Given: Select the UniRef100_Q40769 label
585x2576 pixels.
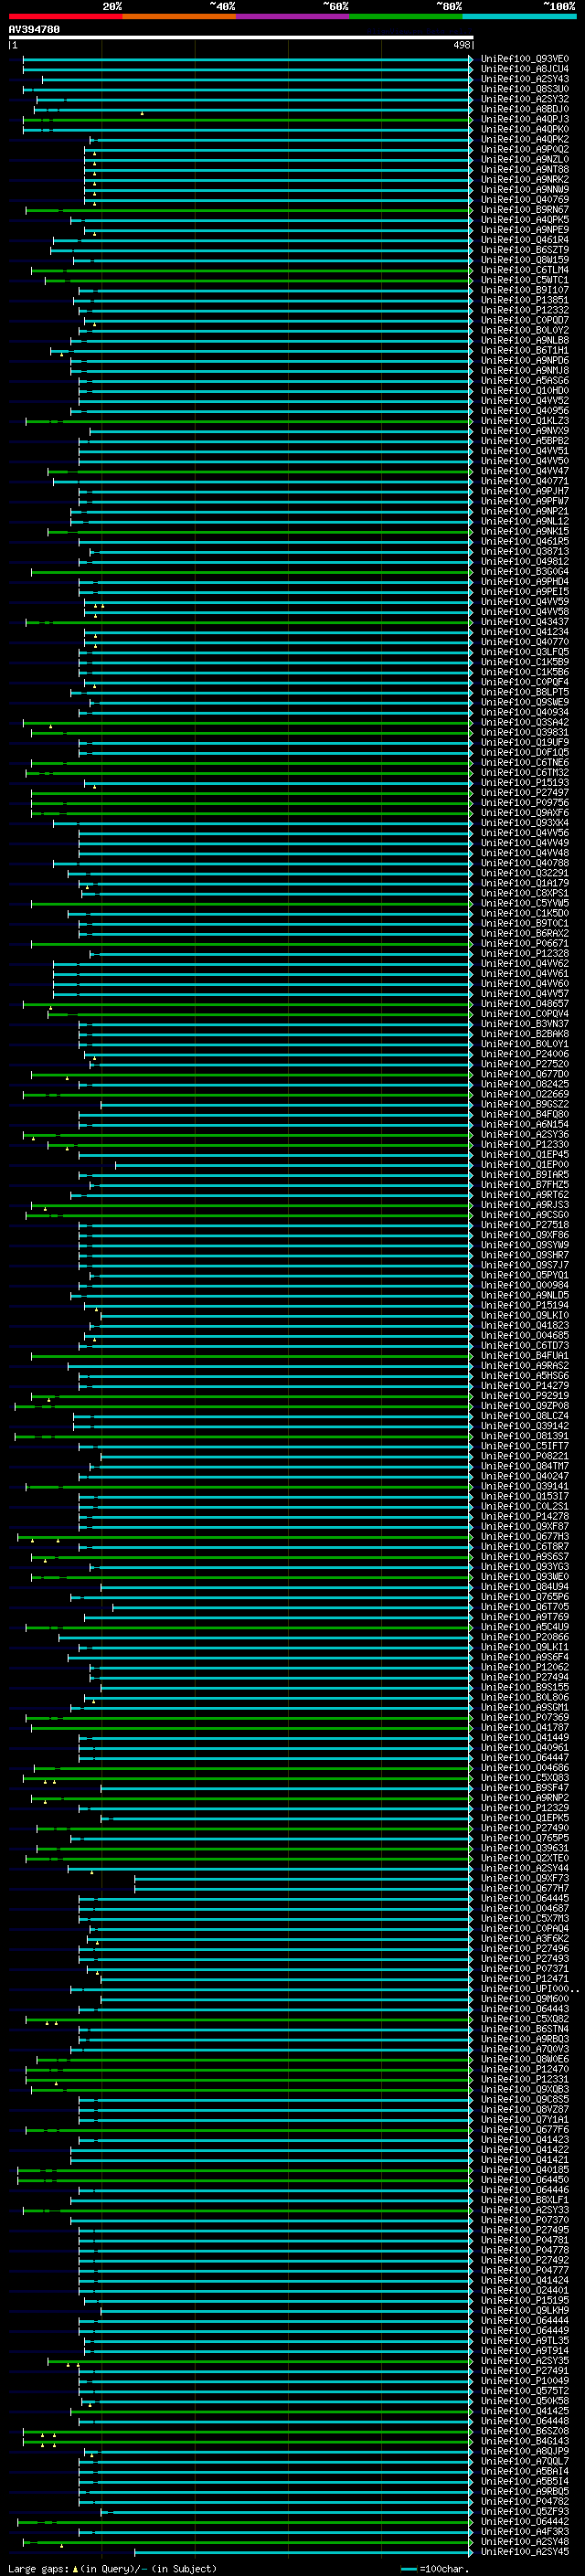Looking at the screenshot, I should click(x=525, y=200).
